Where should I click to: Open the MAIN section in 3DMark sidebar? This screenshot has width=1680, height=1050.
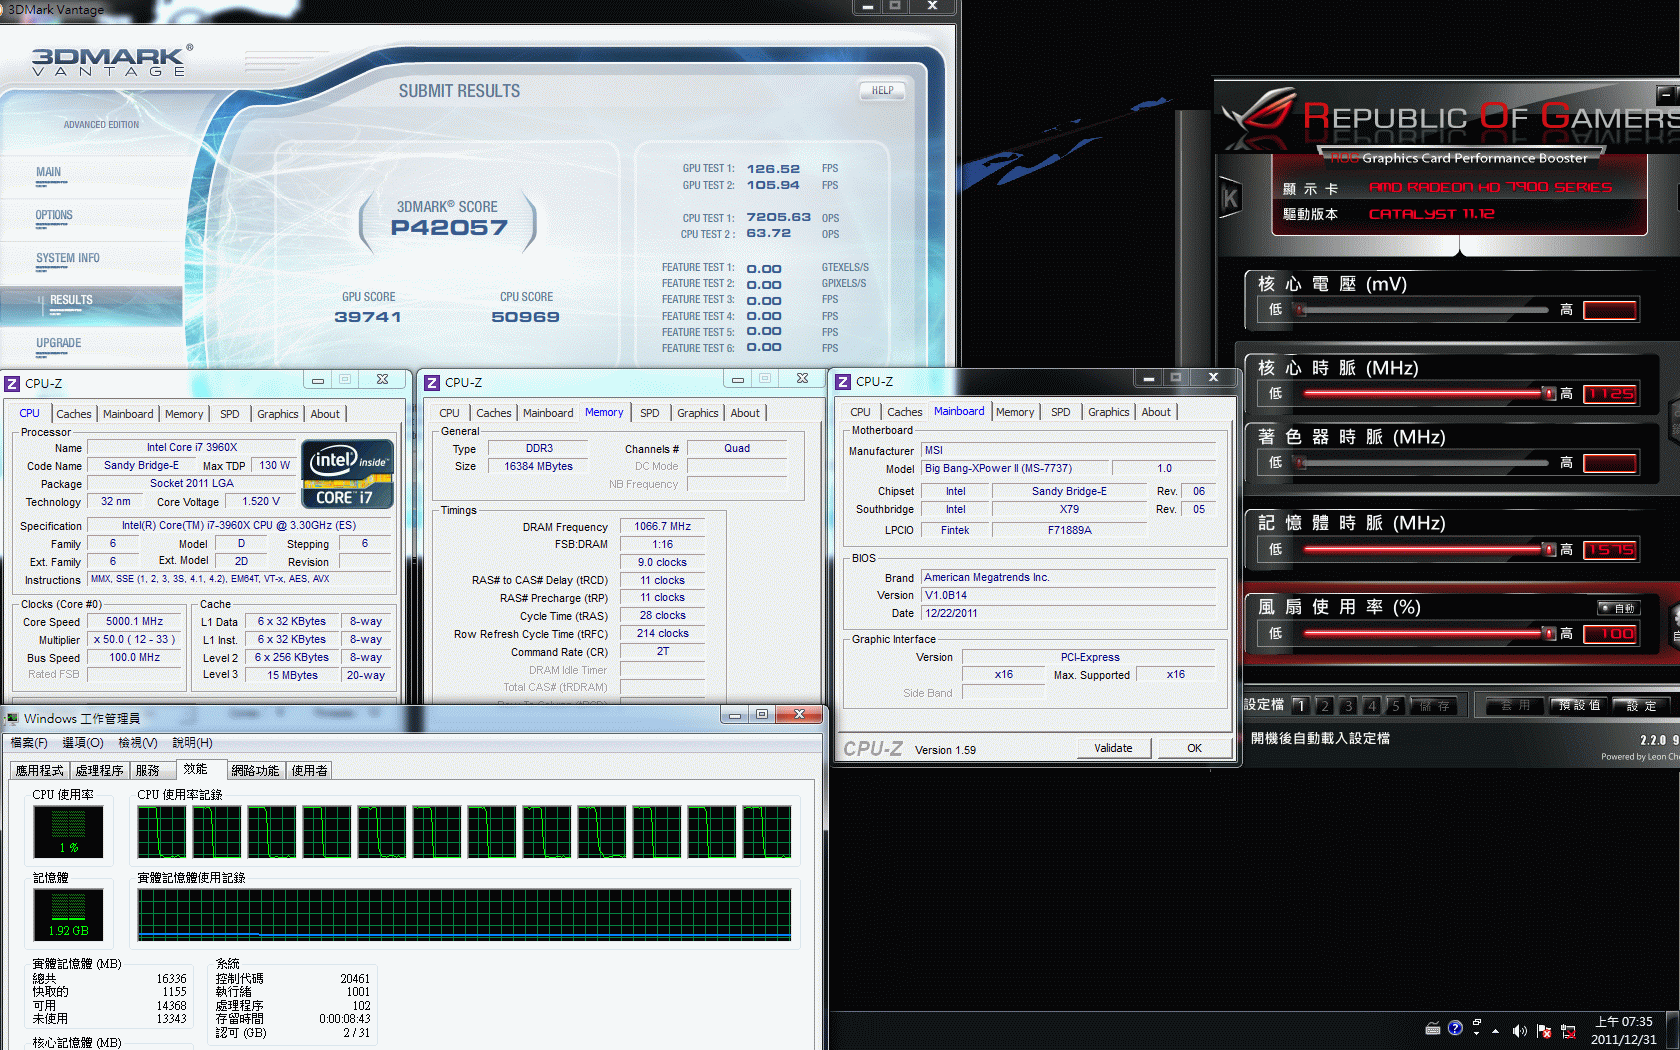tap(49, 173)
